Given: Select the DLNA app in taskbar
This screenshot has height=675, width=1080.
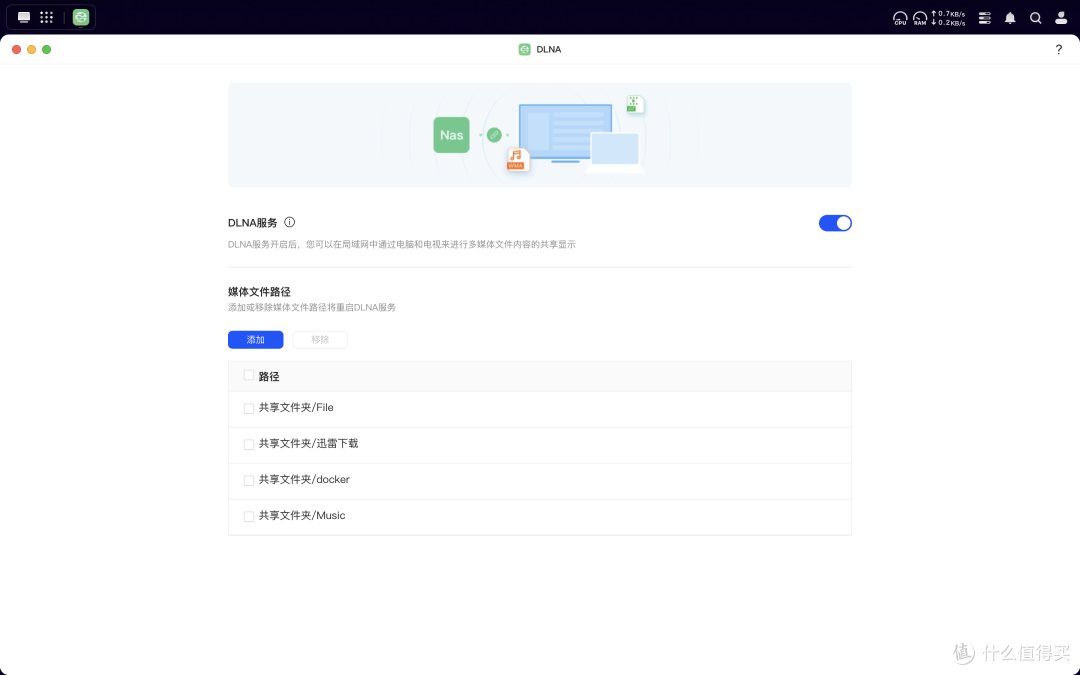Looking at the screenshot, I should click(81, 17).
